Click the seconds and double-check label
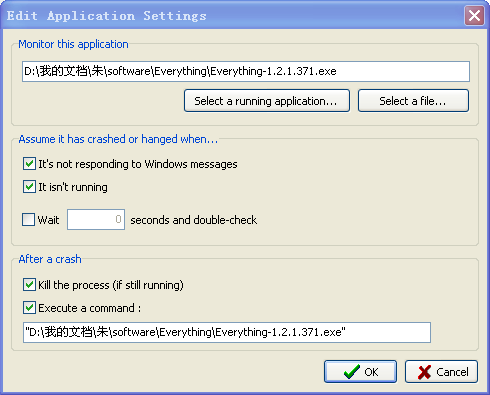490x395 pixels. pyautogui.click(x=194, y=220)
